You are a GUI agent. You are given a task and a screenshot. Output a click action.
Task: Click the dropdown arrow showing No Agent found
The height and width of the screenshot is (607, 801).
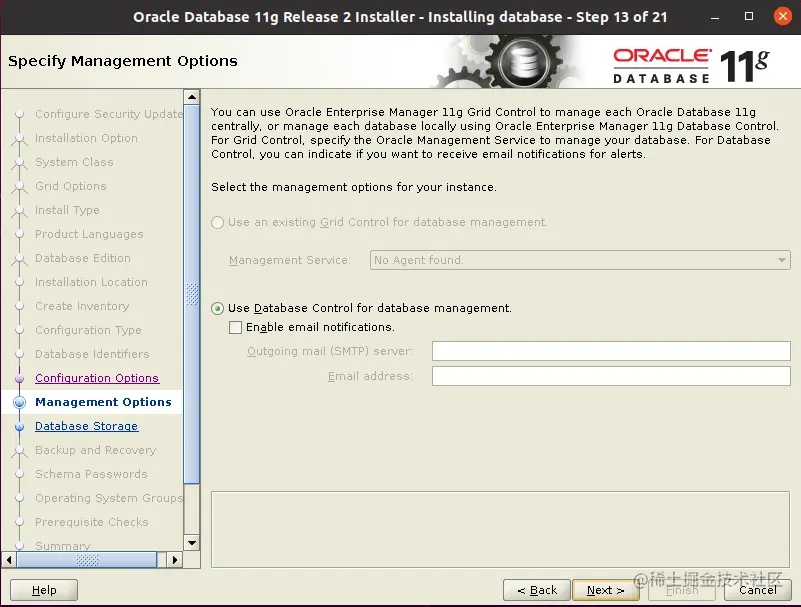pos(782,260)
